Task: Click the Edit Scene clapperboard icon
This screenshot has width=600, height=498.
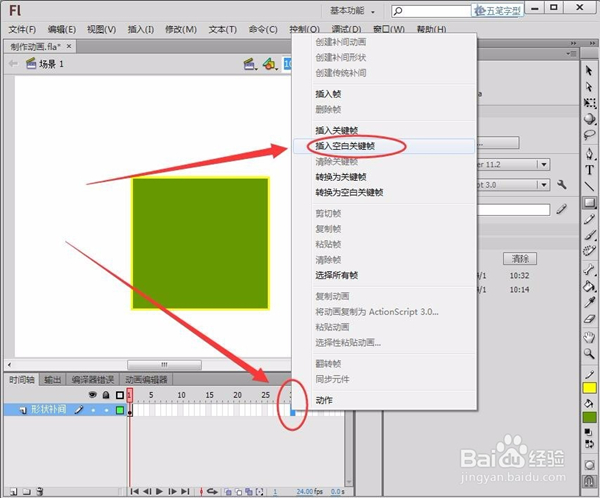Action: pyautogui.click(x=250, y=64)
